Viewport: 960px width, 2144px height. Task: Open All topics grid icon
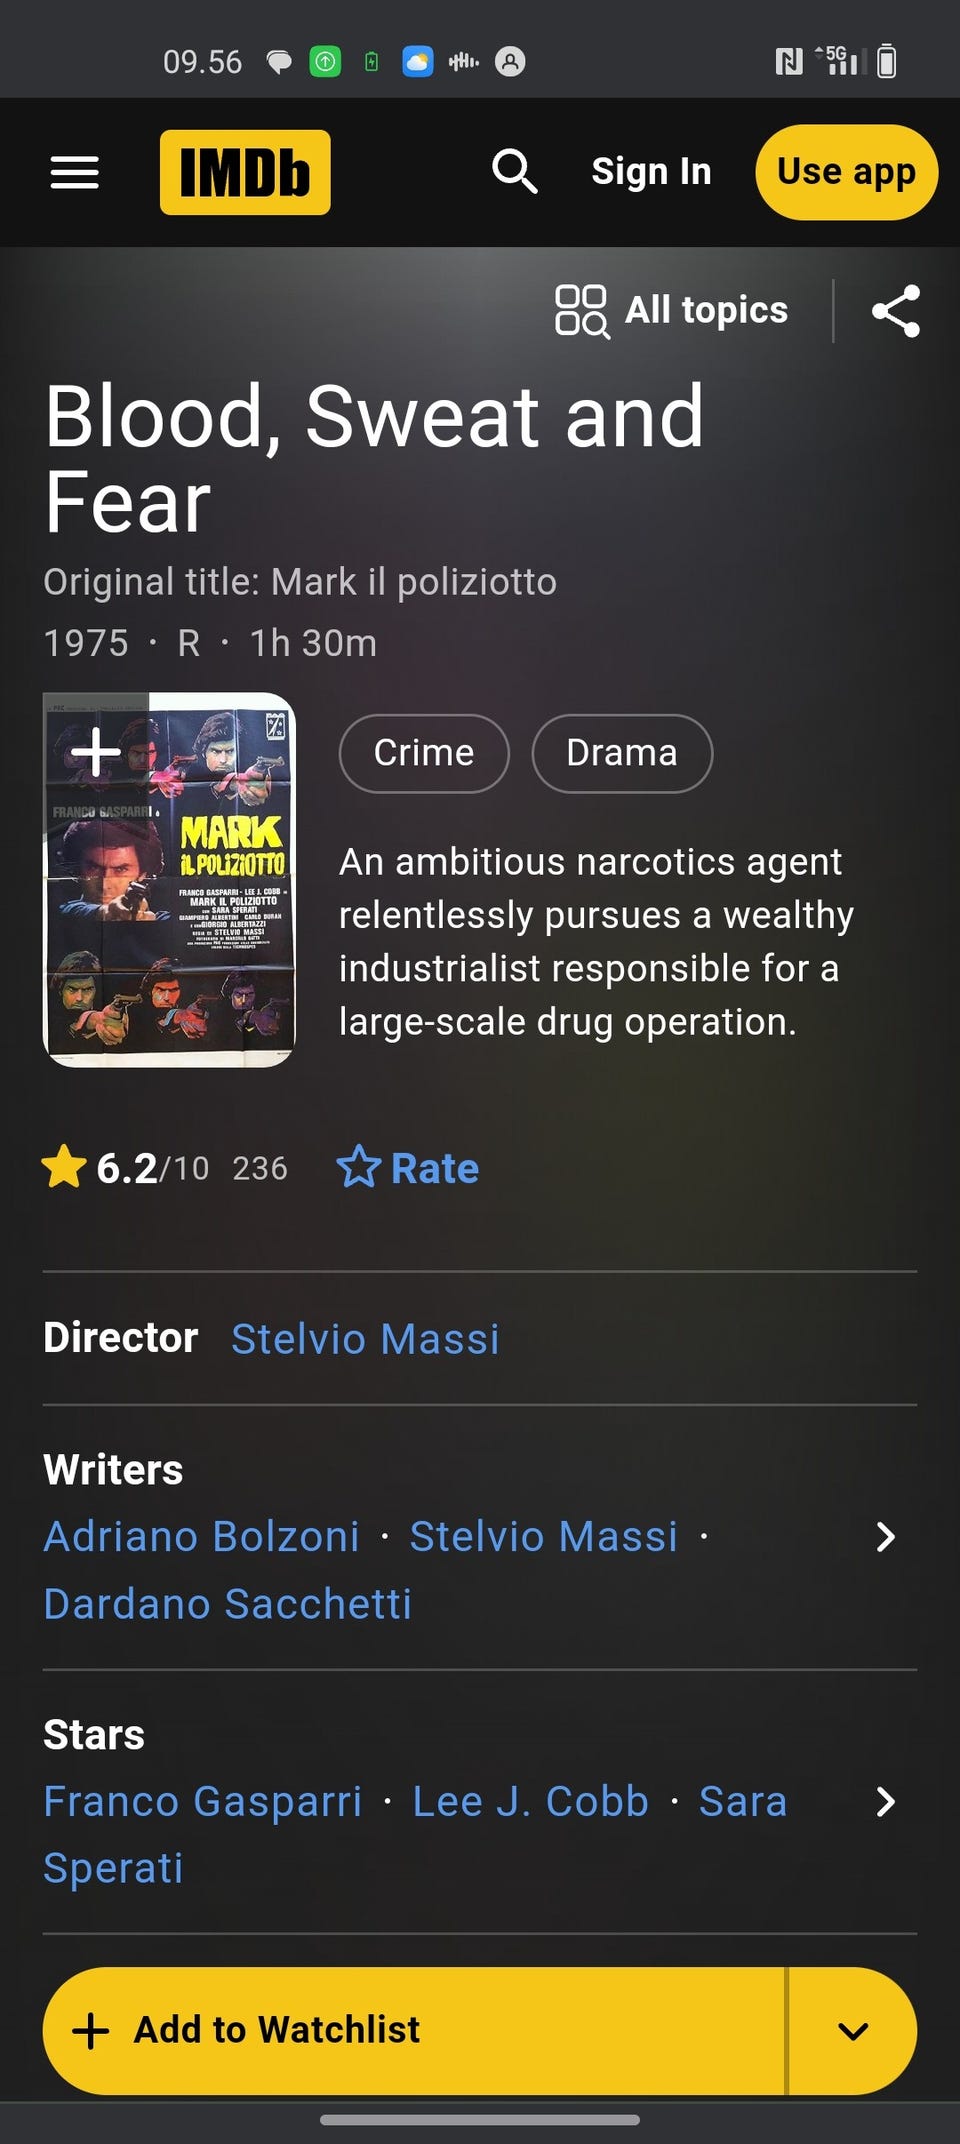[581, 311]
